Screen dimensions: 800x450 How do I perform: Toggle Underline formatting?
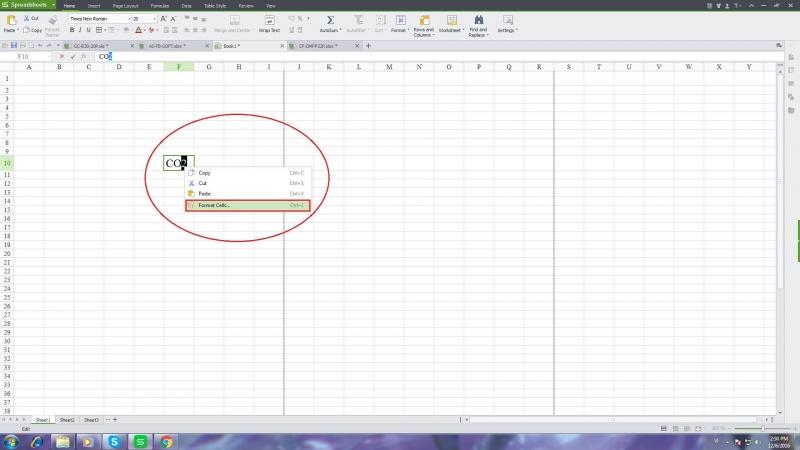pos(90,30)
